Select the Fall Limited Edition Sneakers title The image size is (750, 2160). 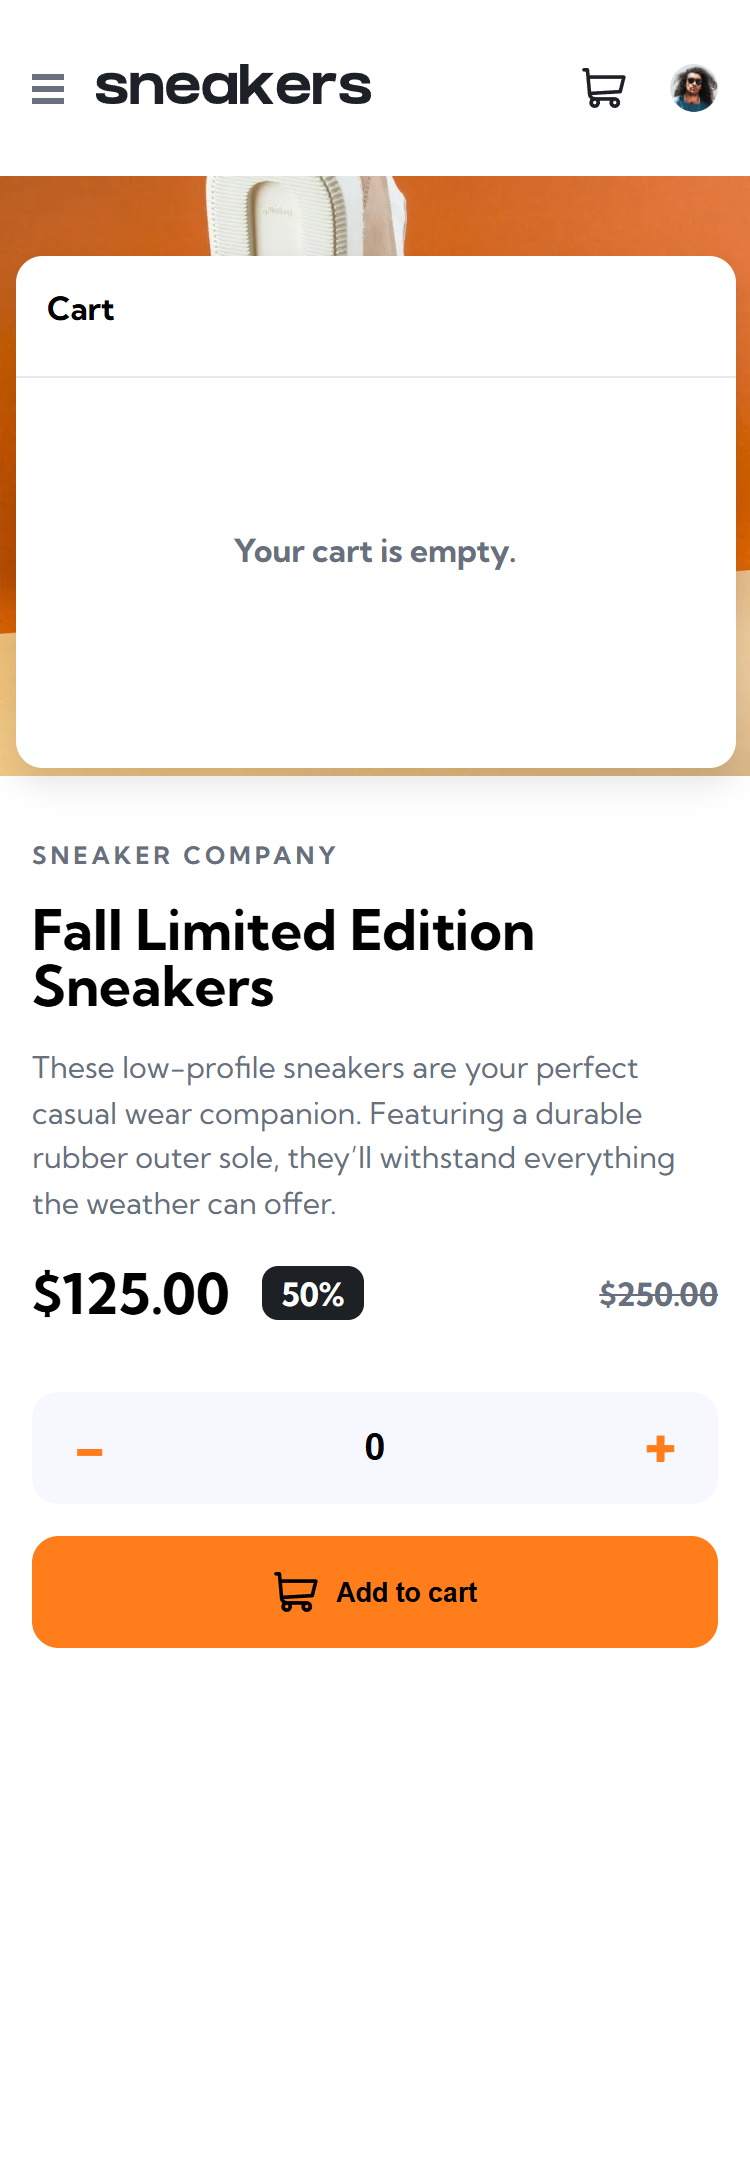[283, 958]
